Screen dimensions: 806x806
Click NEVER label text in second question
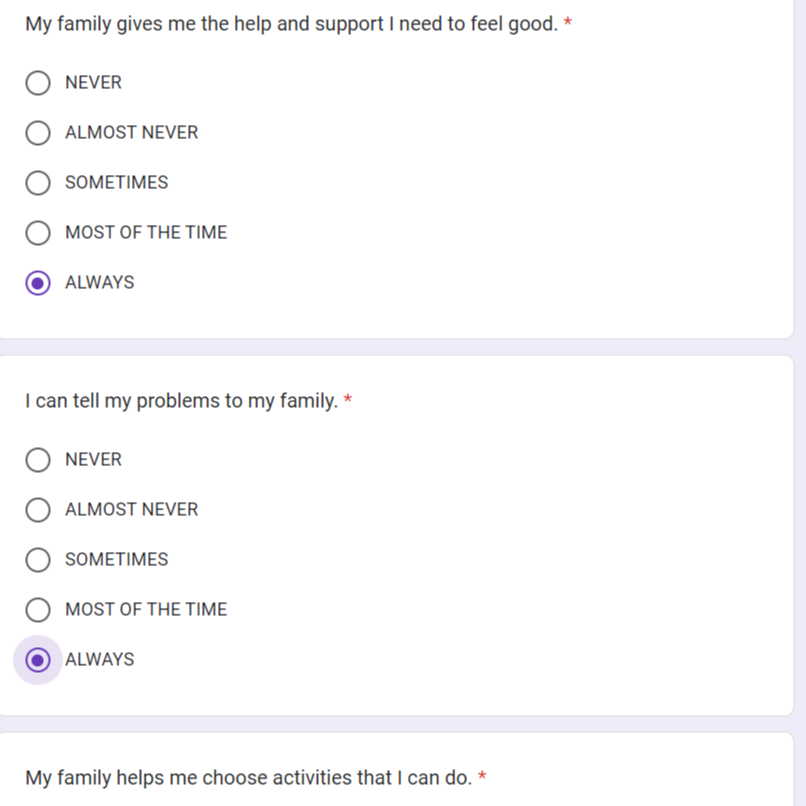click(x=94, y=459)
